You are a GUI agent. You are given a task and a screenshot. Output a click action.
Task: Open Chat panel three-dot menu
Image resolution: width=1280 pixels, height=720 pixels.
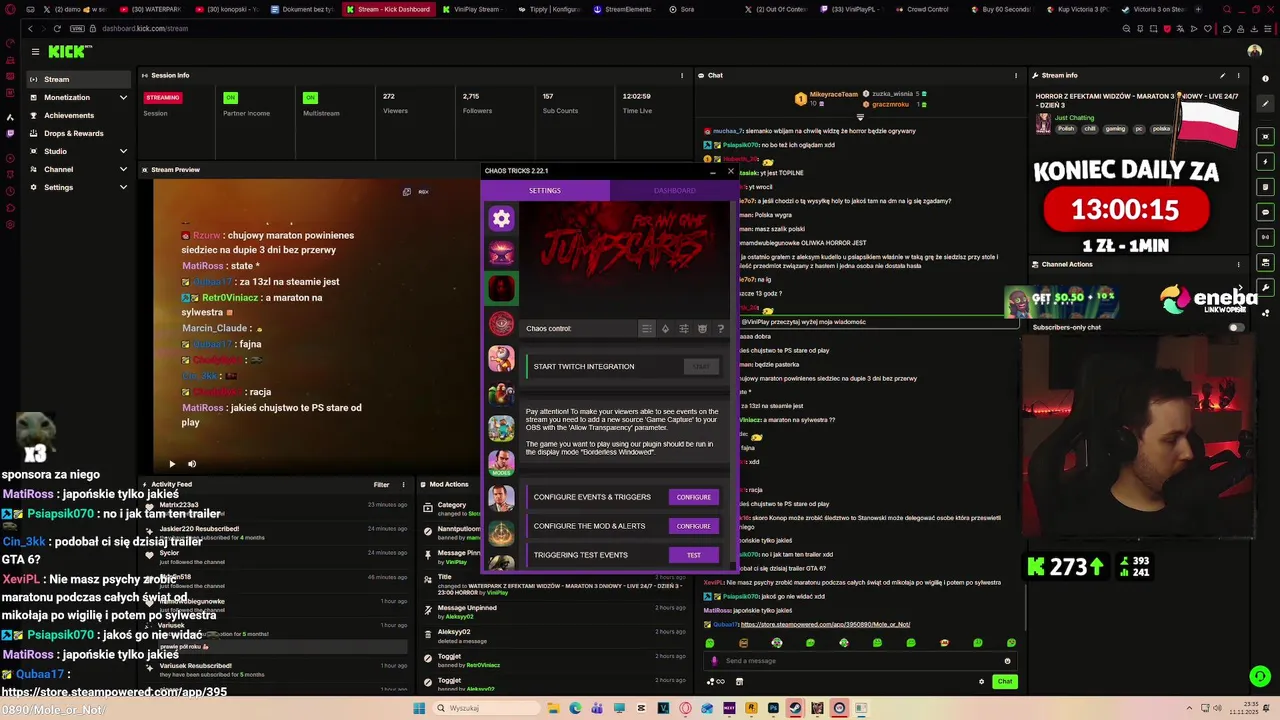1016,75
